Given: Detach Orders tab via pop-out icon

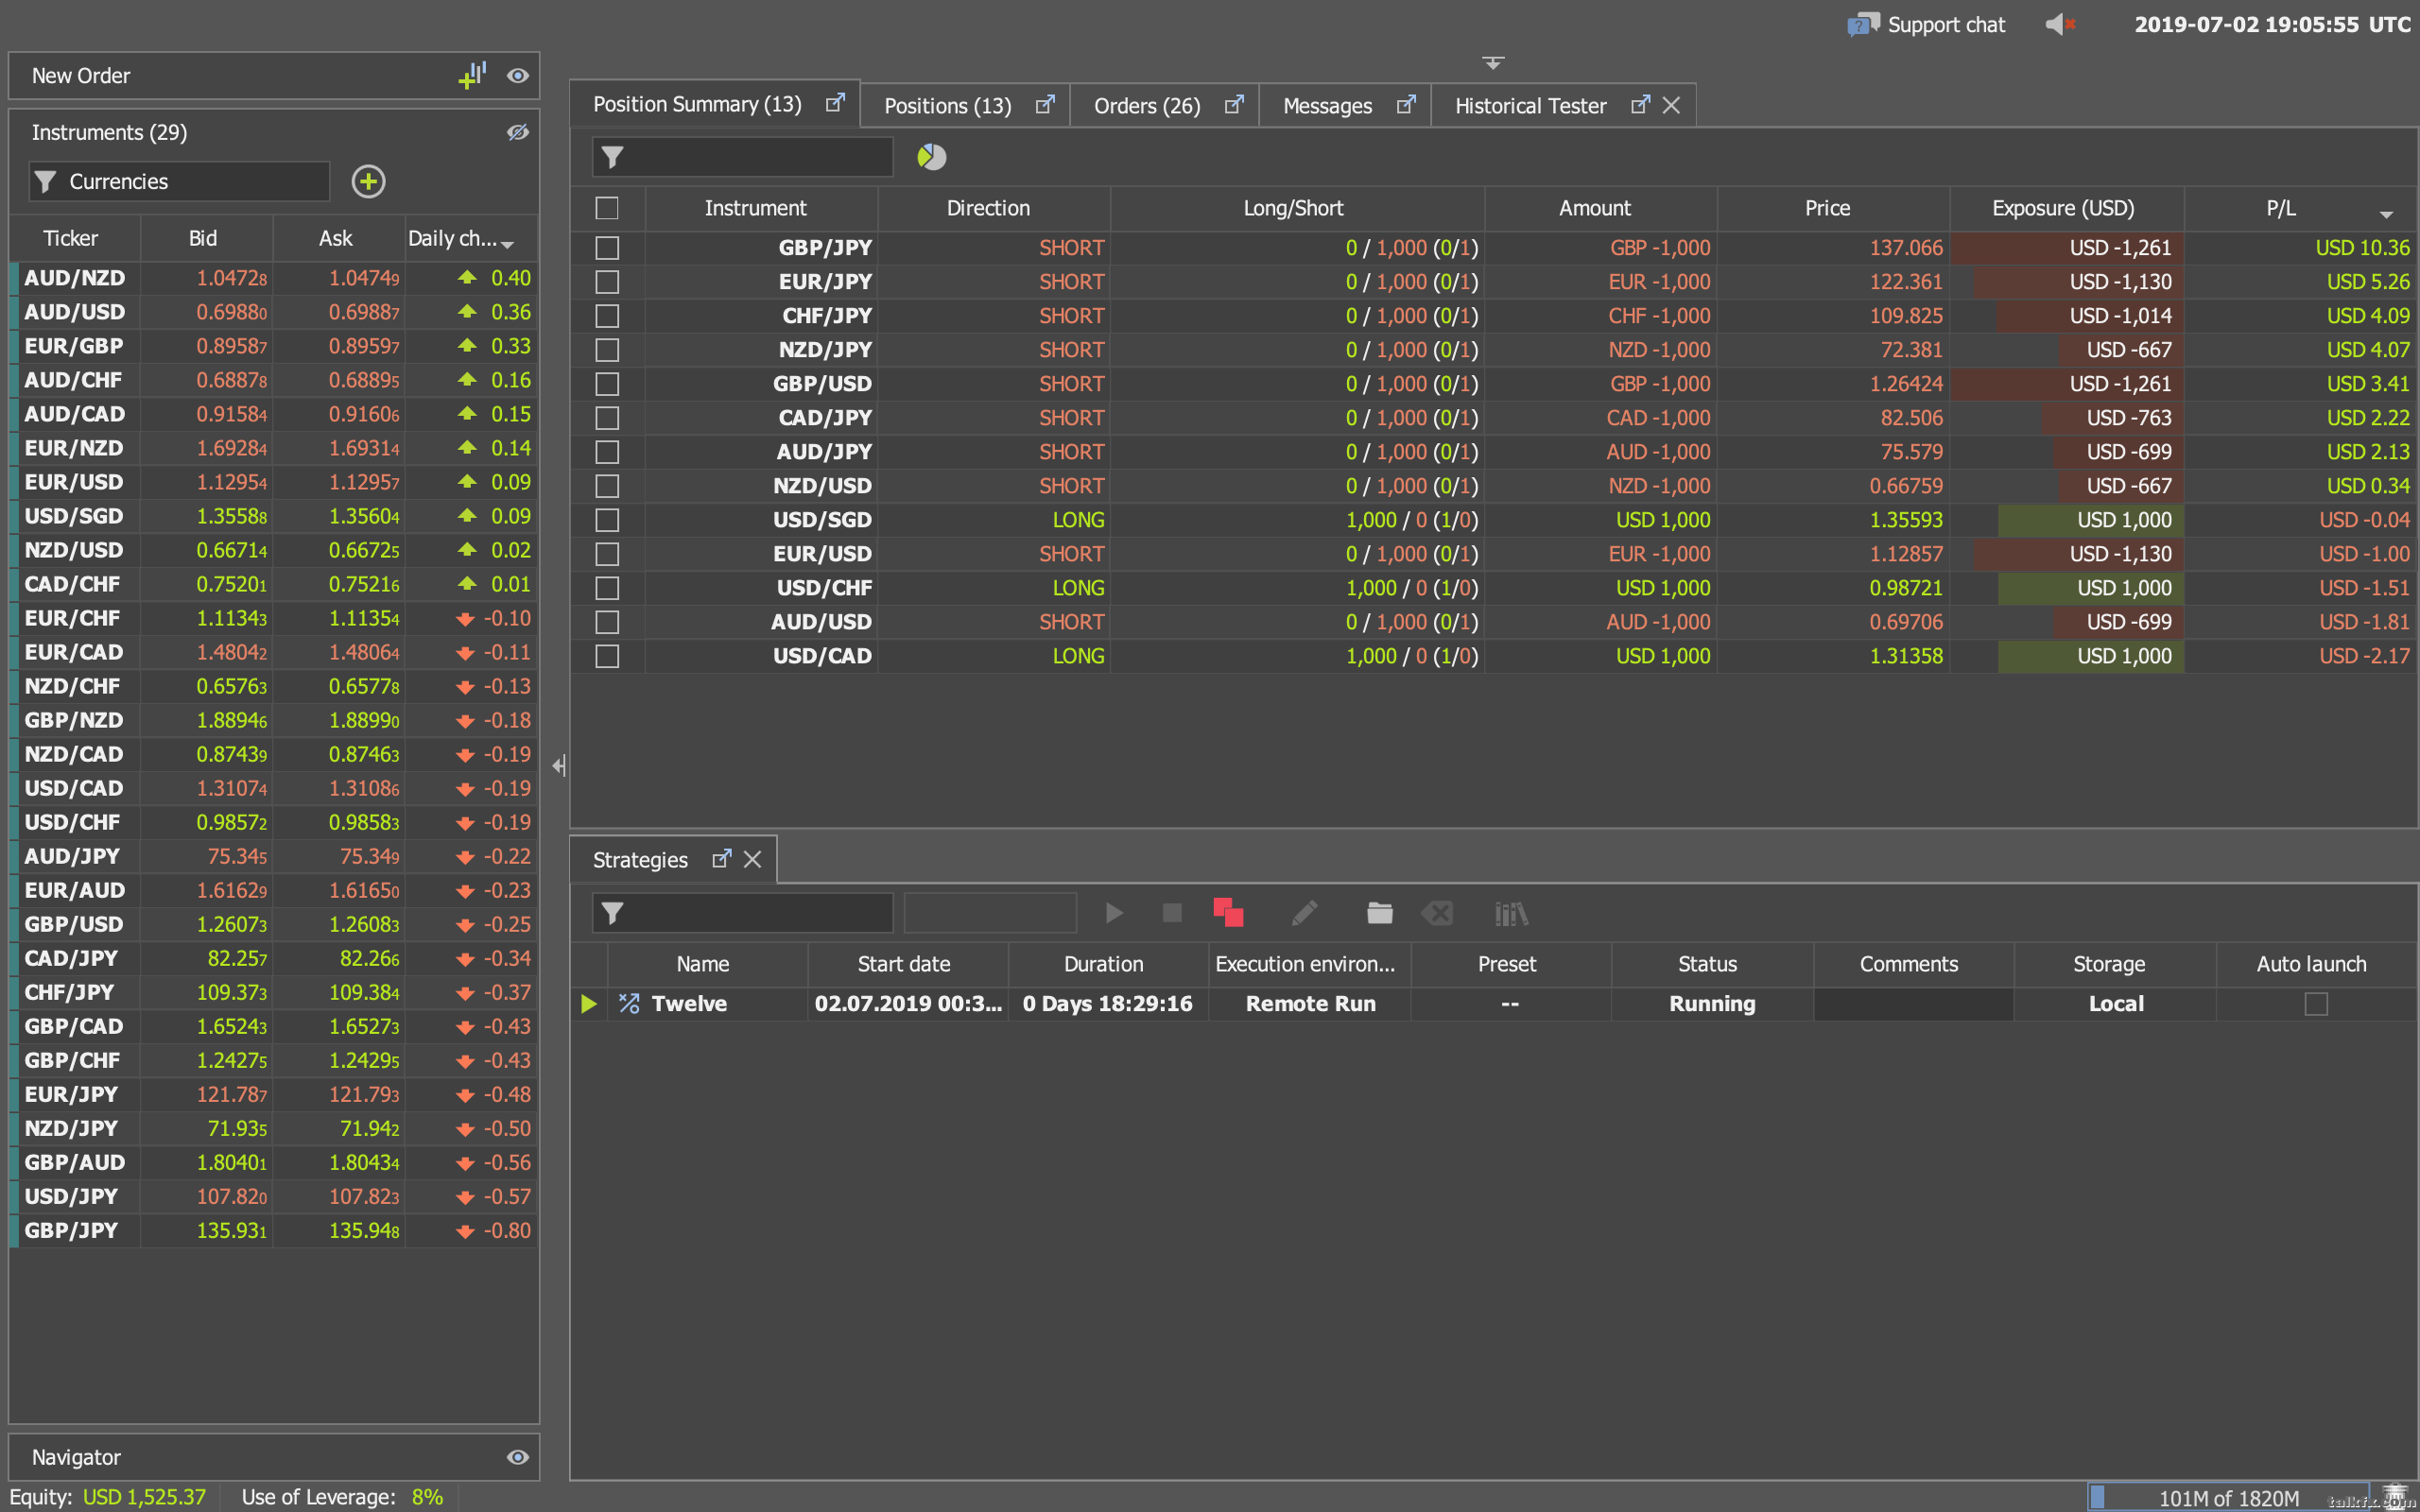Looking at the screenshot, I should [1234, 105].
